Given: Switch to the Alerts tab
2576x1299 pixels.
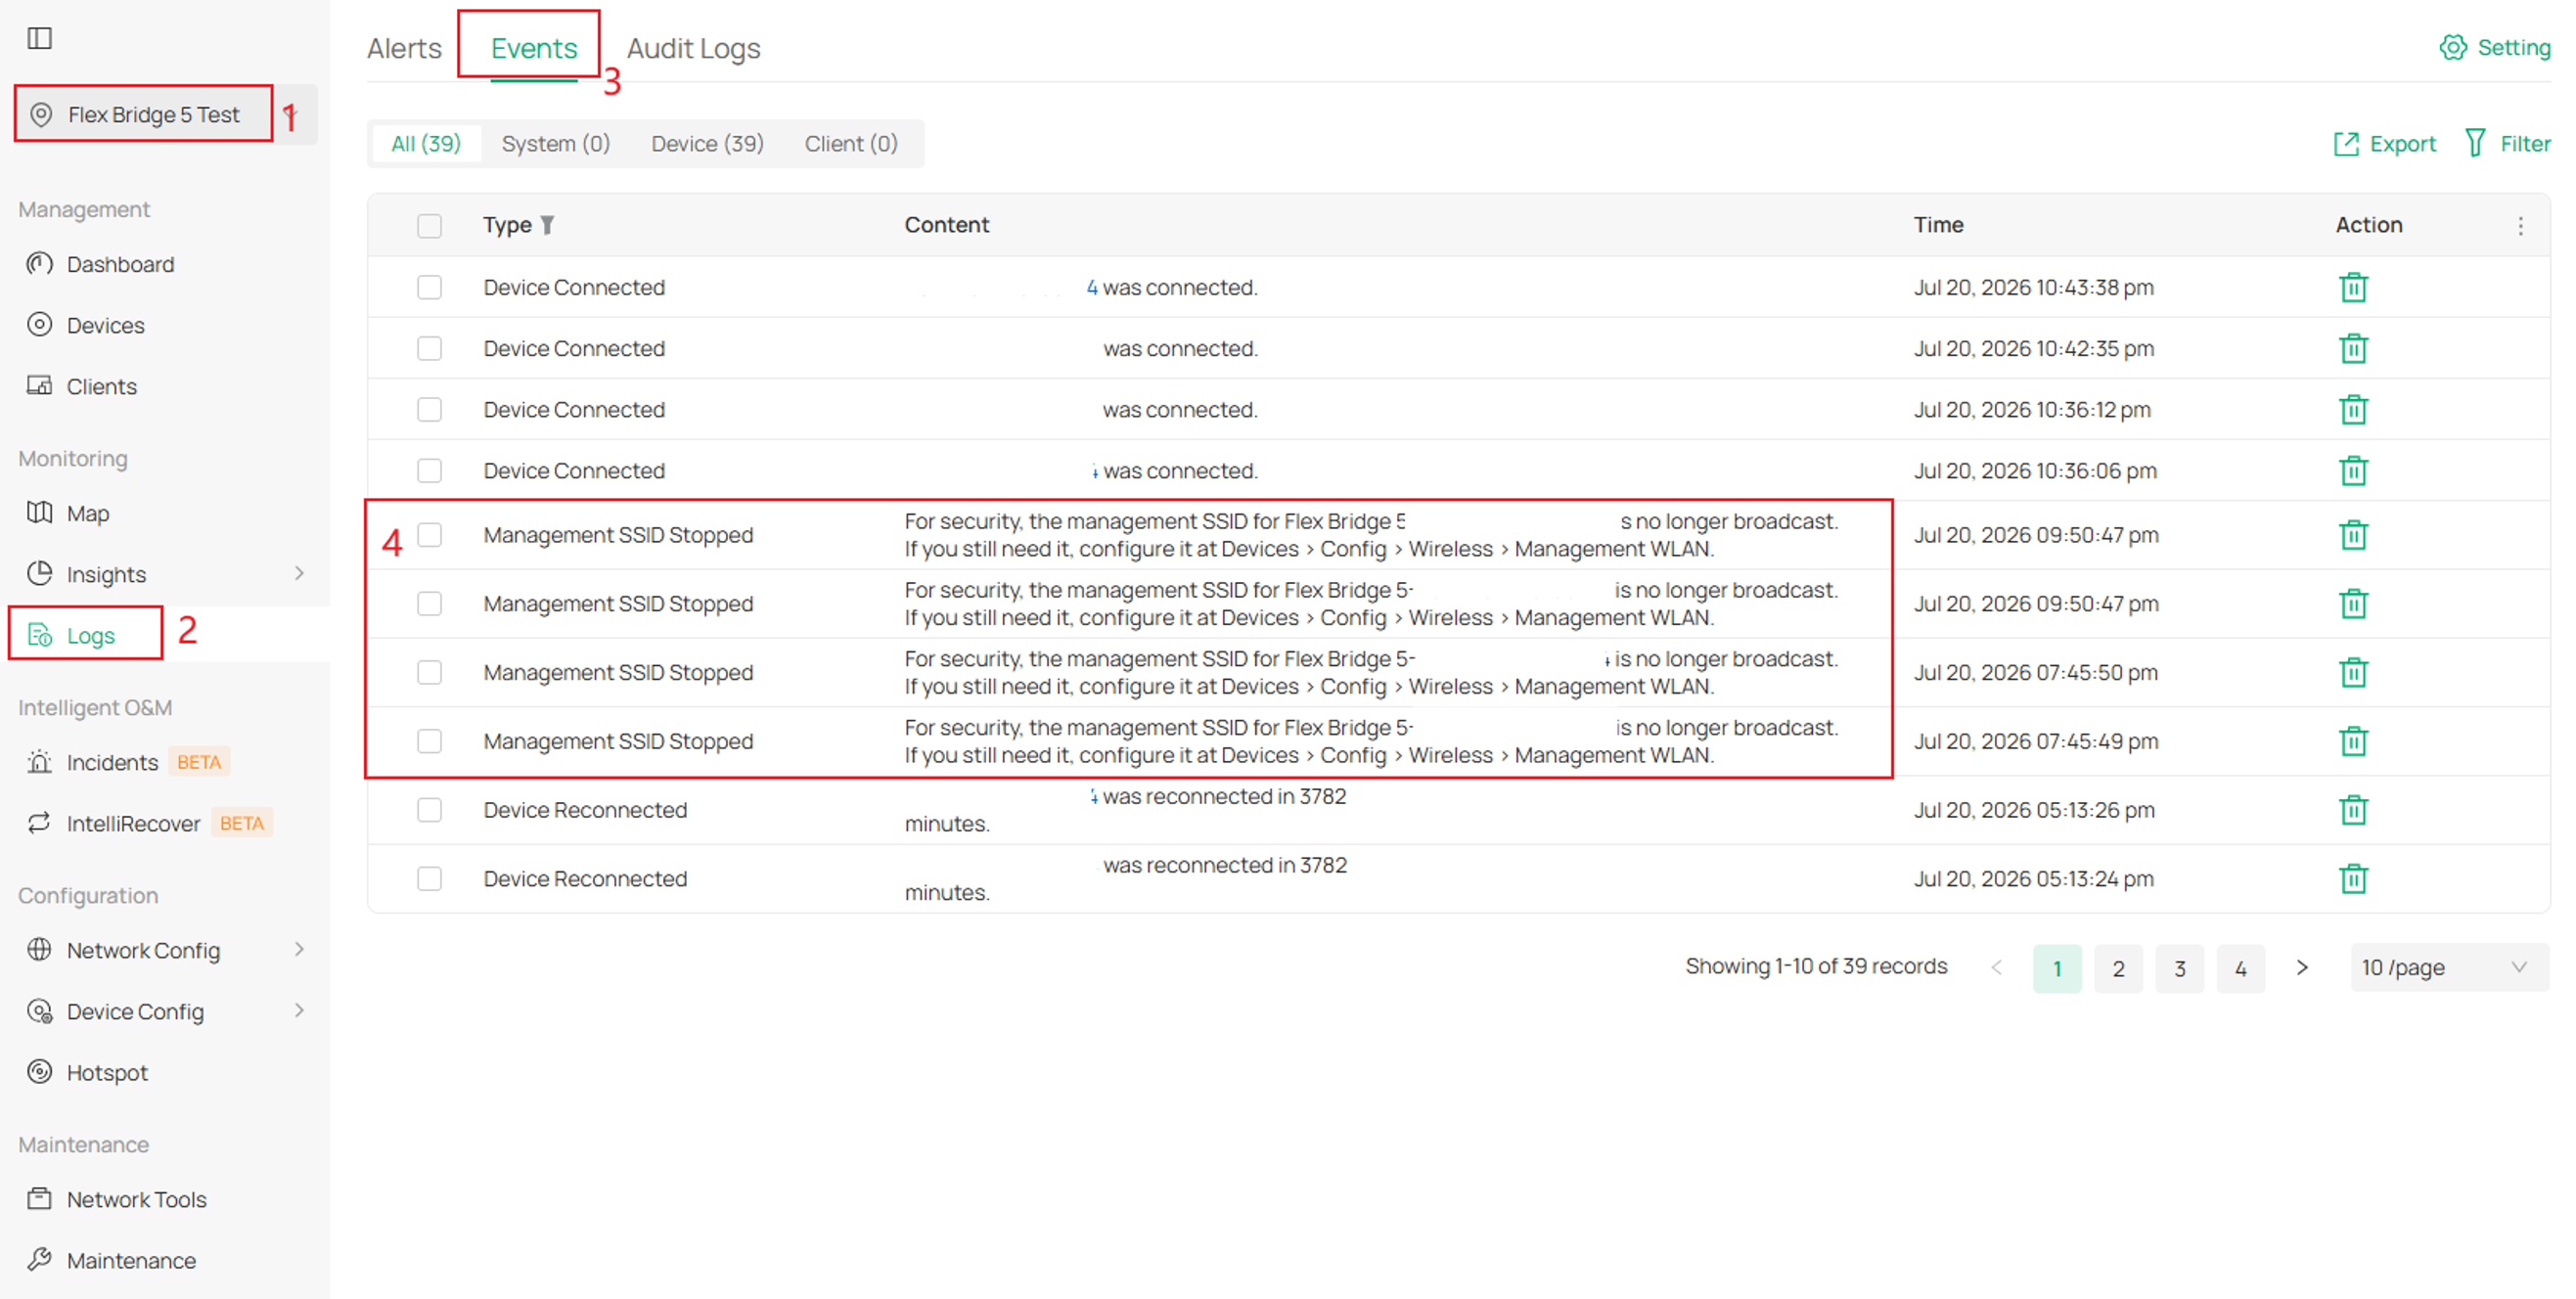Looking at the screenshot, I should [404, 48].
